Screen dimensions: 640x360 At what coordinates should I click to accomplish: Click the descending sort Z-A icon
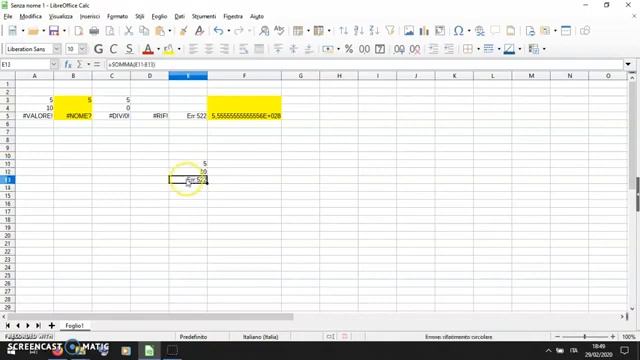pos(374,31)
